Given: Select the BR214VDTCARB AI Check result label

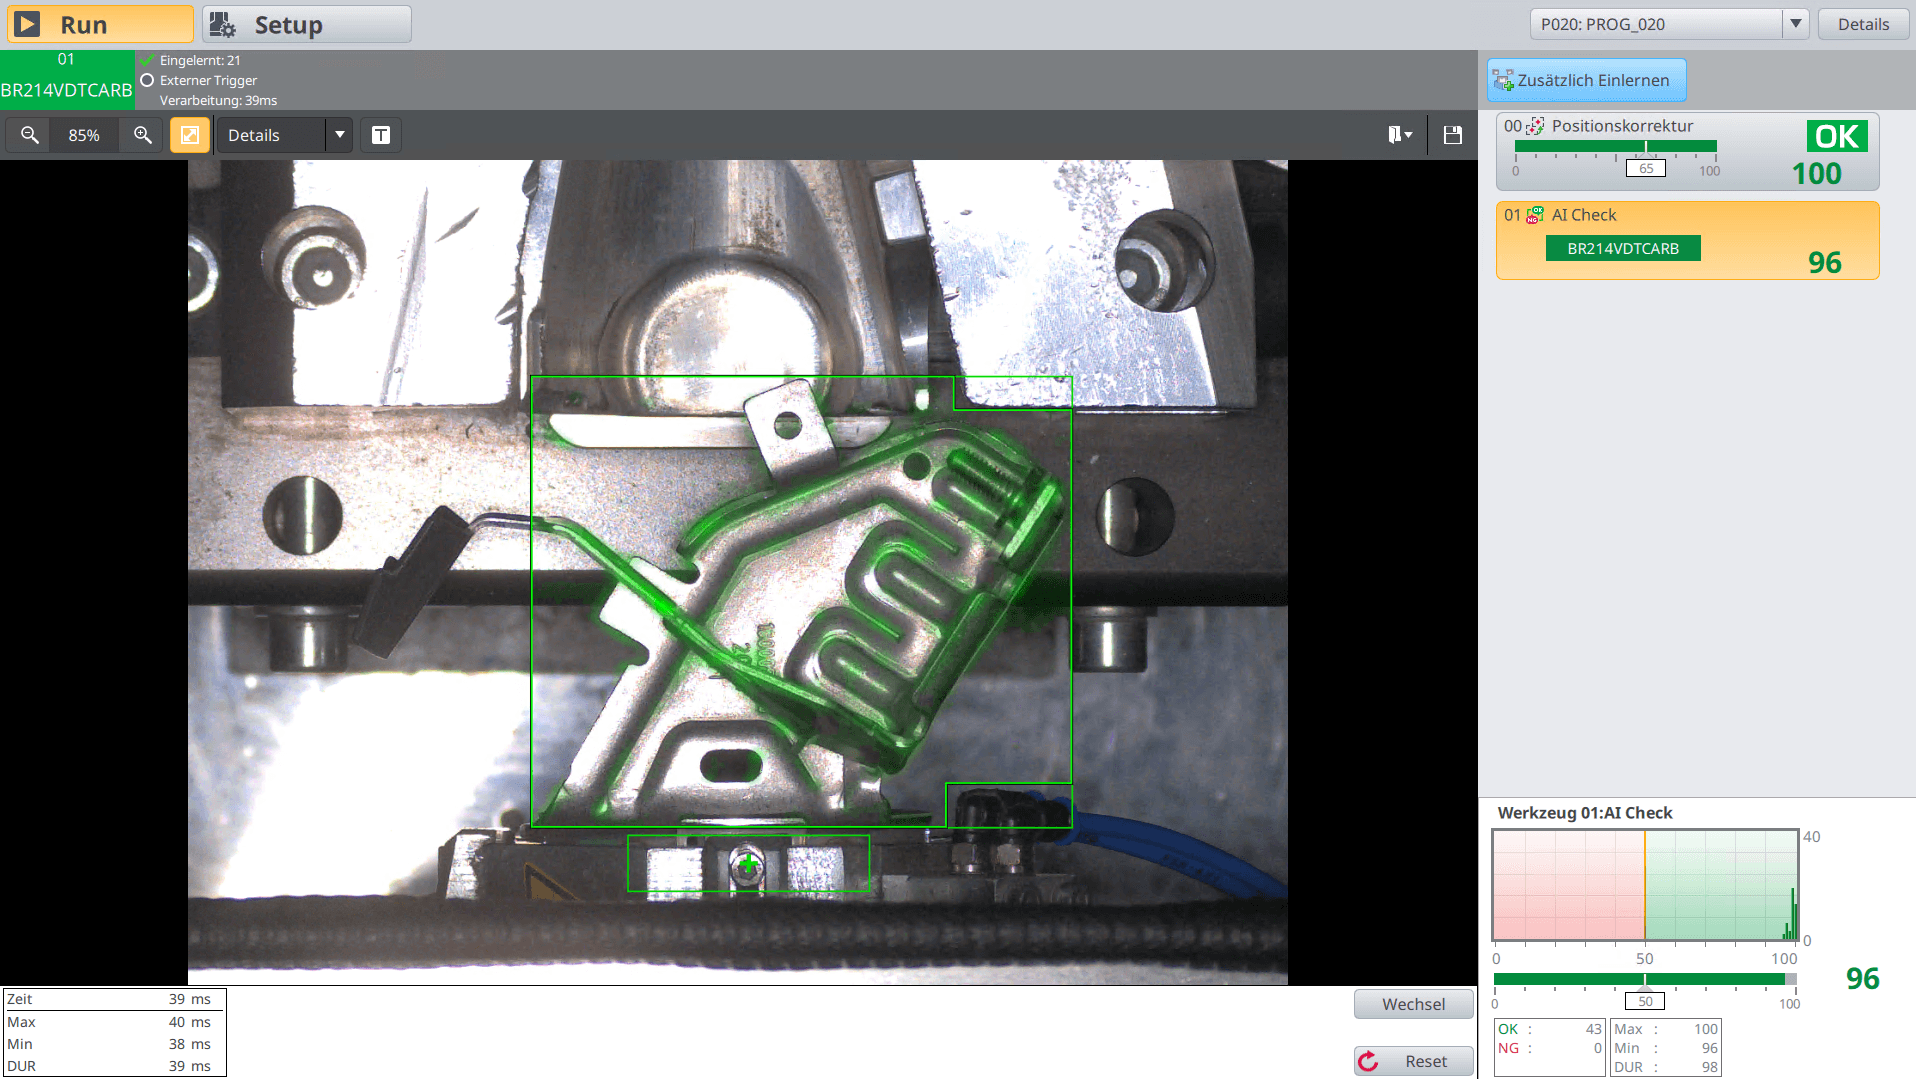Looking at the screenshot, I should (1622, 248).
